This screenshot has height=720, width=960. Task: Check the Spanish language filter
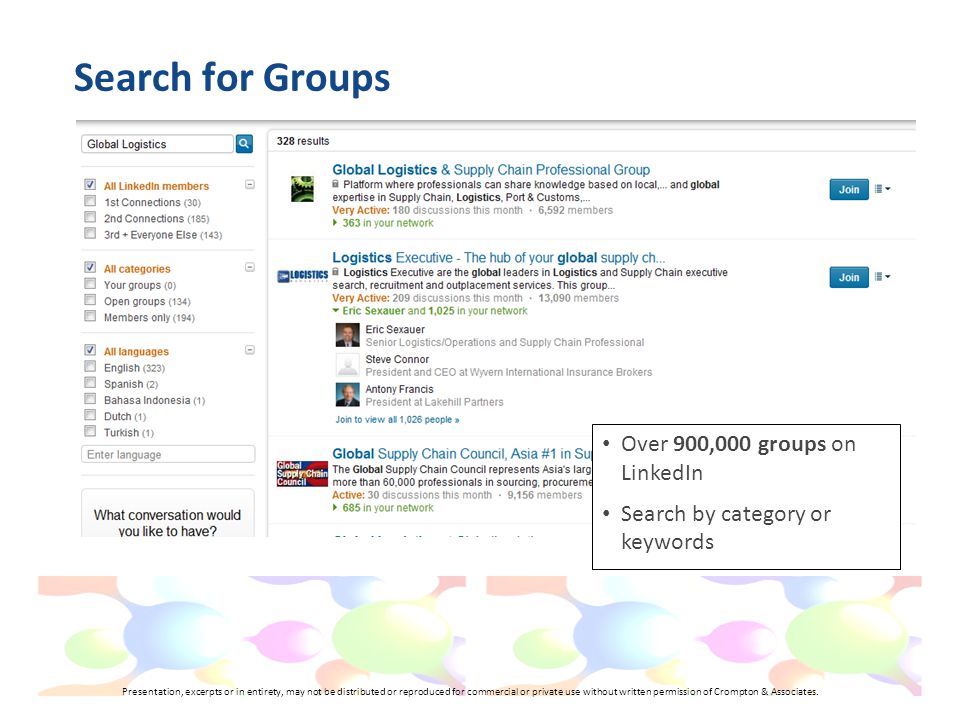(x=90, y=383)
